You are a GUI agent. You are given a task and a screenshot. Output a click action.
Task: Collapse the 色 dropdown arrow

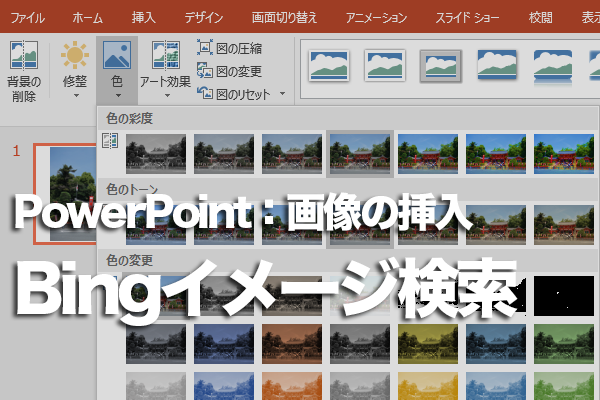pyautogui.click(x=118, y=95)
